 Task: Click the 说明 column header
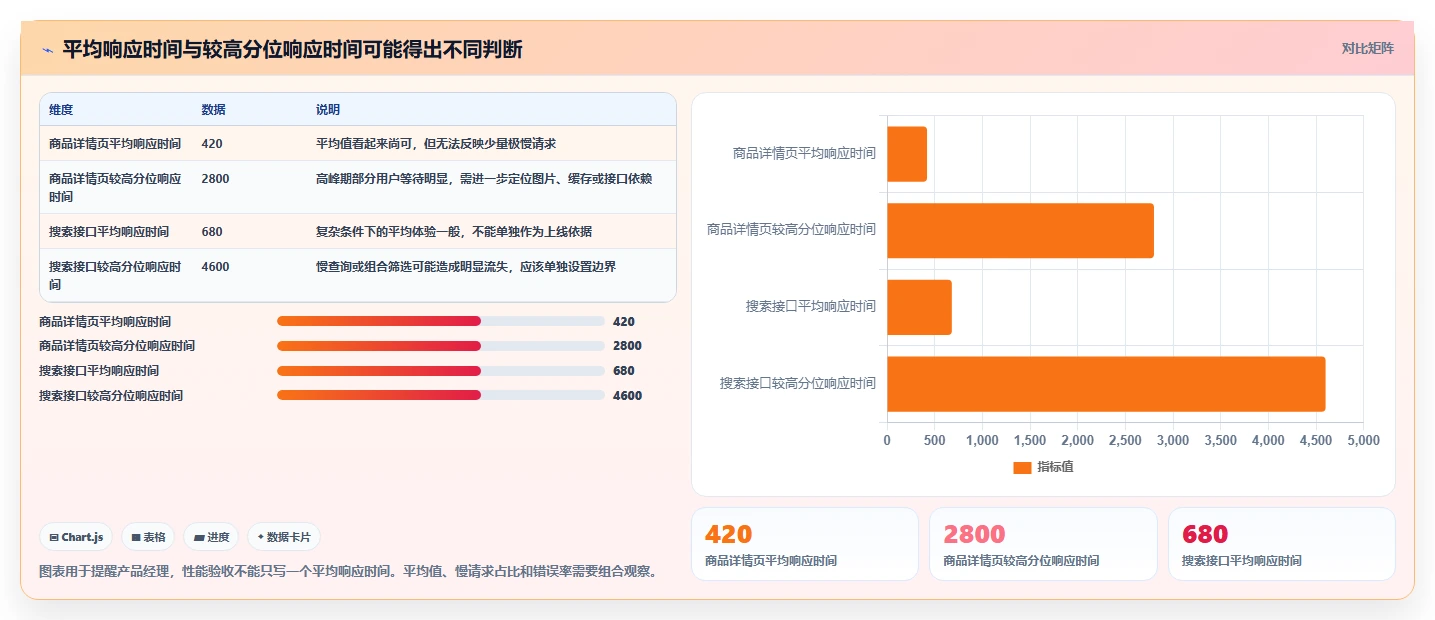pos(328,110)
